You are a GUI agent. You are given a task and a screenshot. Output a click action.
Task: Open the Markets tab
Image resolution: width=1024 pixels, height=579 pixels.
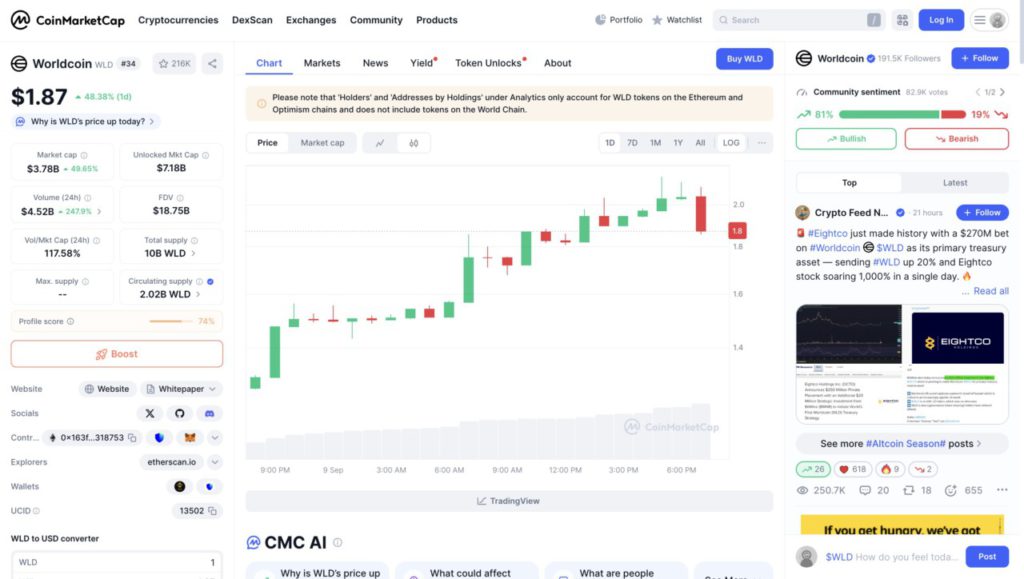(x=322, y=63)
